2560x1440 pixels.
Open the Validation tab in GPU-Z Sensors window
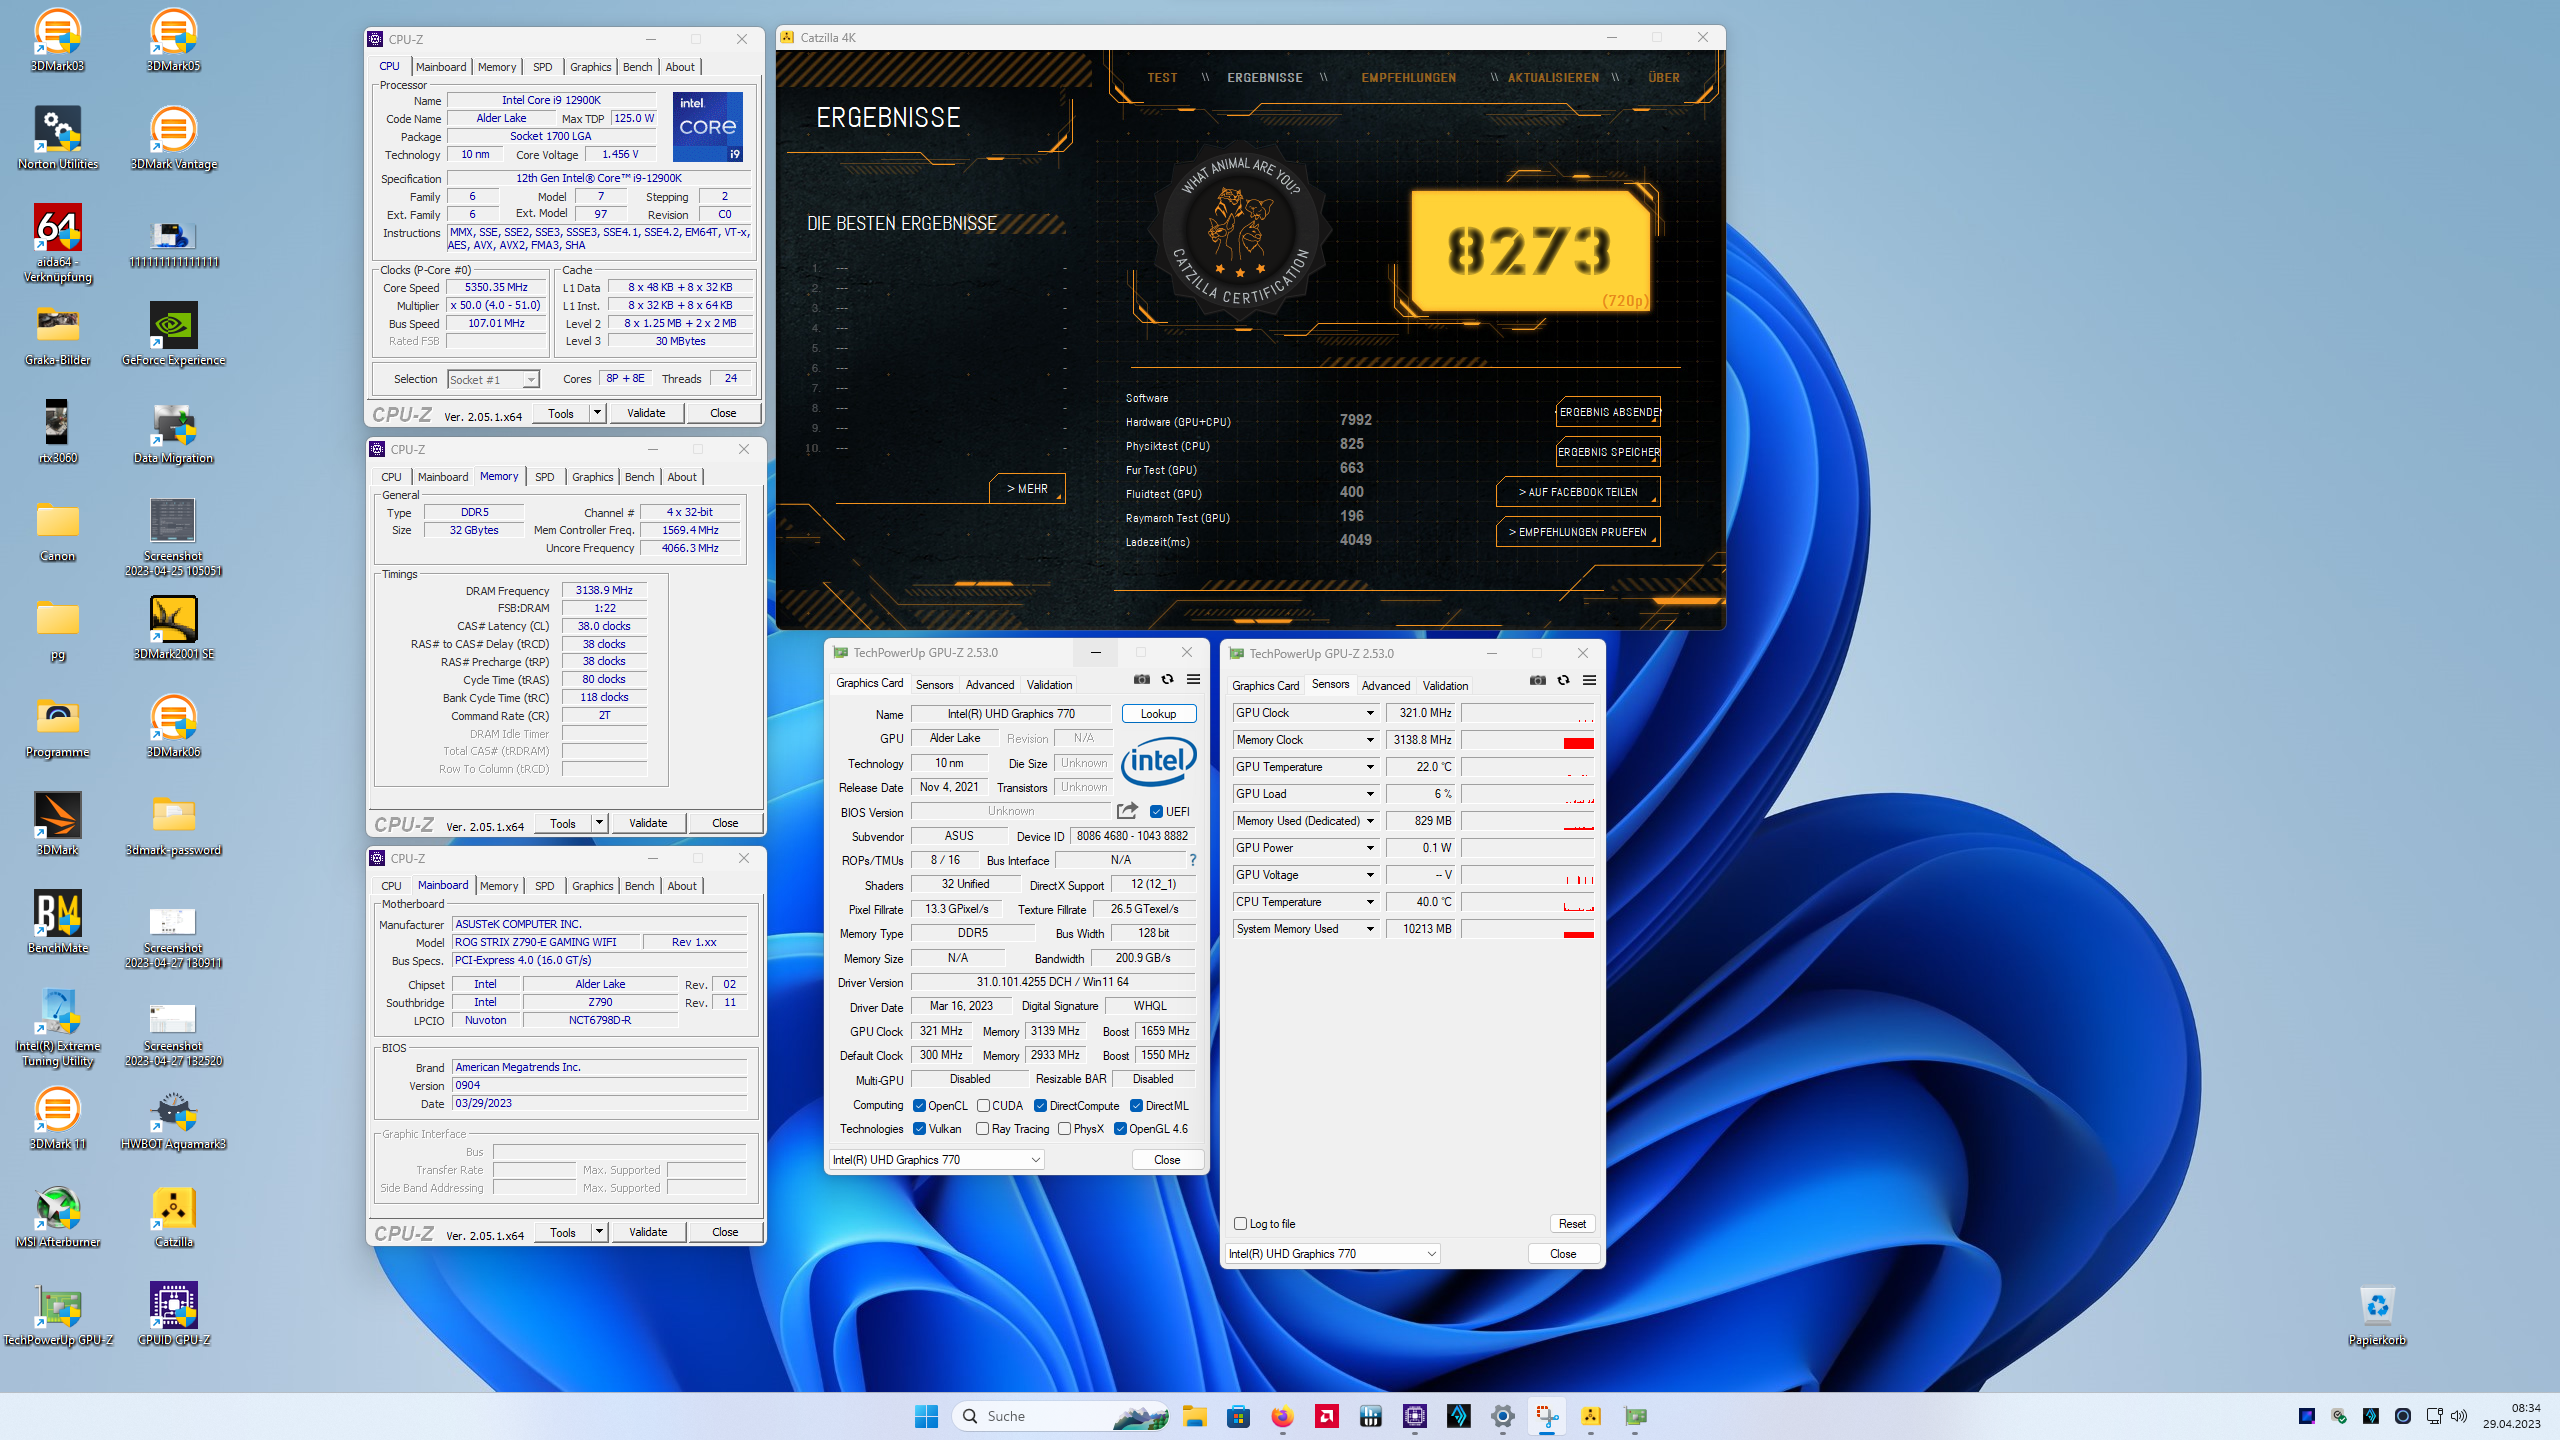pyautogui.click(x=1445, y=686)
